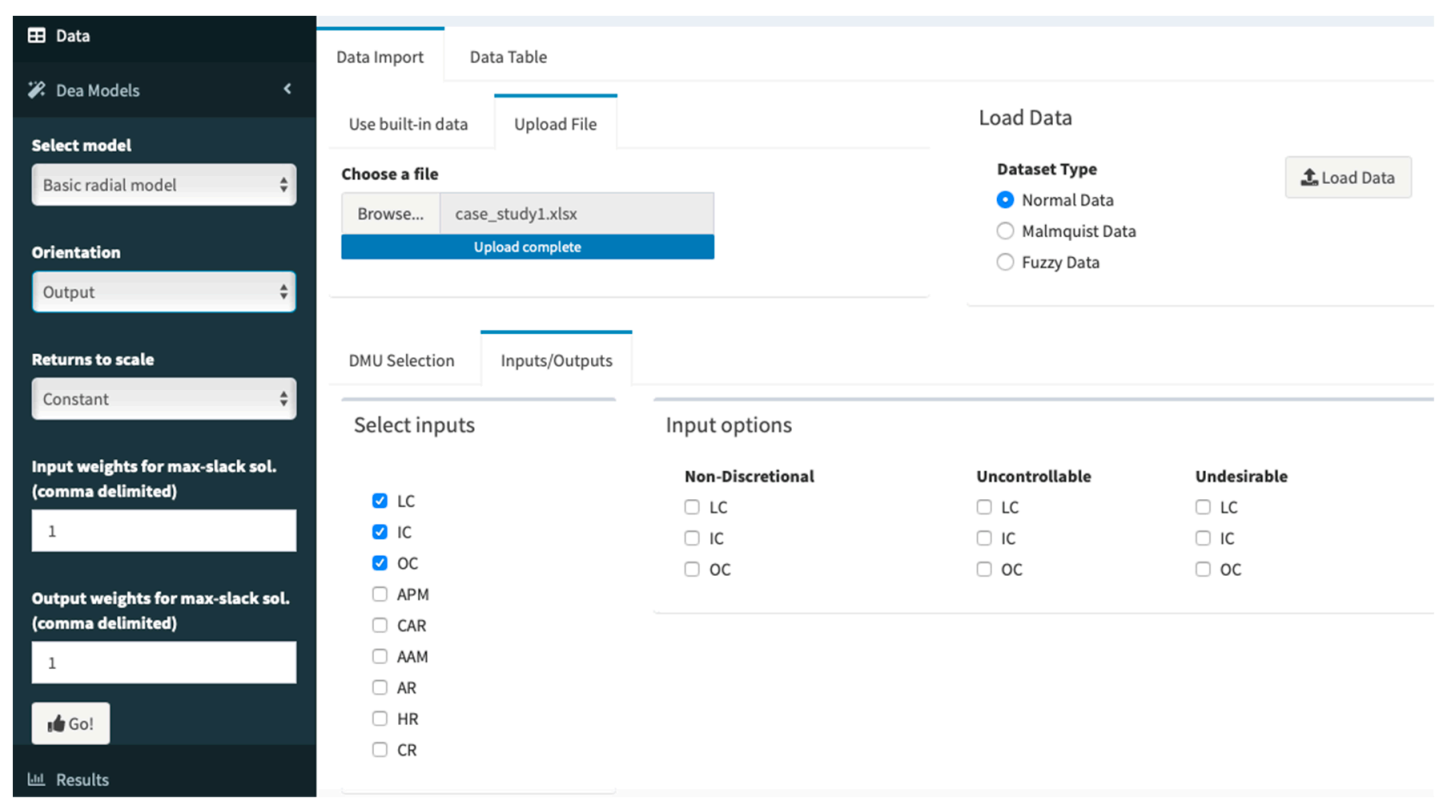The height and width of the screenshot is (811, 1452).
Task: Click the Dea Models magic wand icon
Action: 37,90
